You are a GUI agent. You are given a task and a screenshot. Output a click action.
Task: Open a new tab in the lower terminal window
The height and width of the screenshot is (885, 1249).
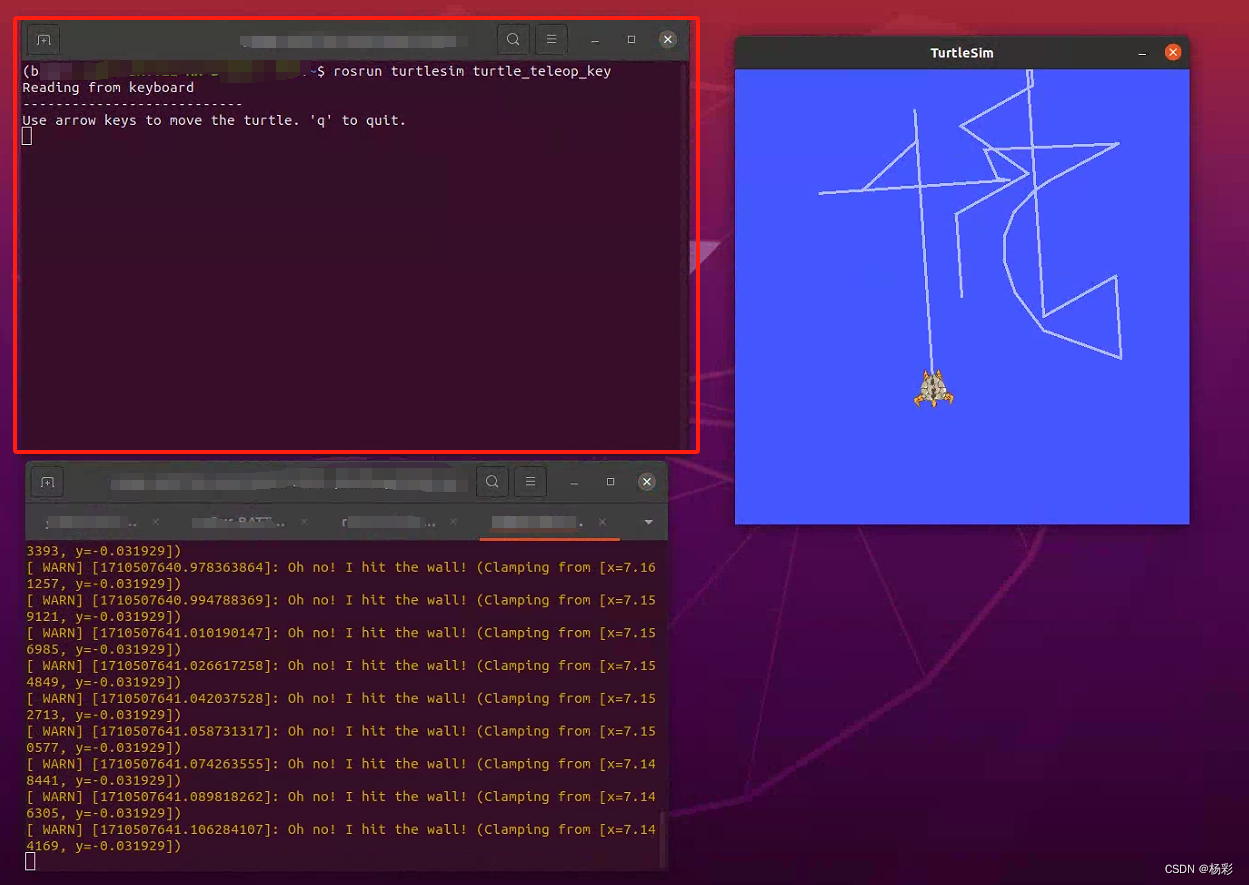click(x=47, y=482)
